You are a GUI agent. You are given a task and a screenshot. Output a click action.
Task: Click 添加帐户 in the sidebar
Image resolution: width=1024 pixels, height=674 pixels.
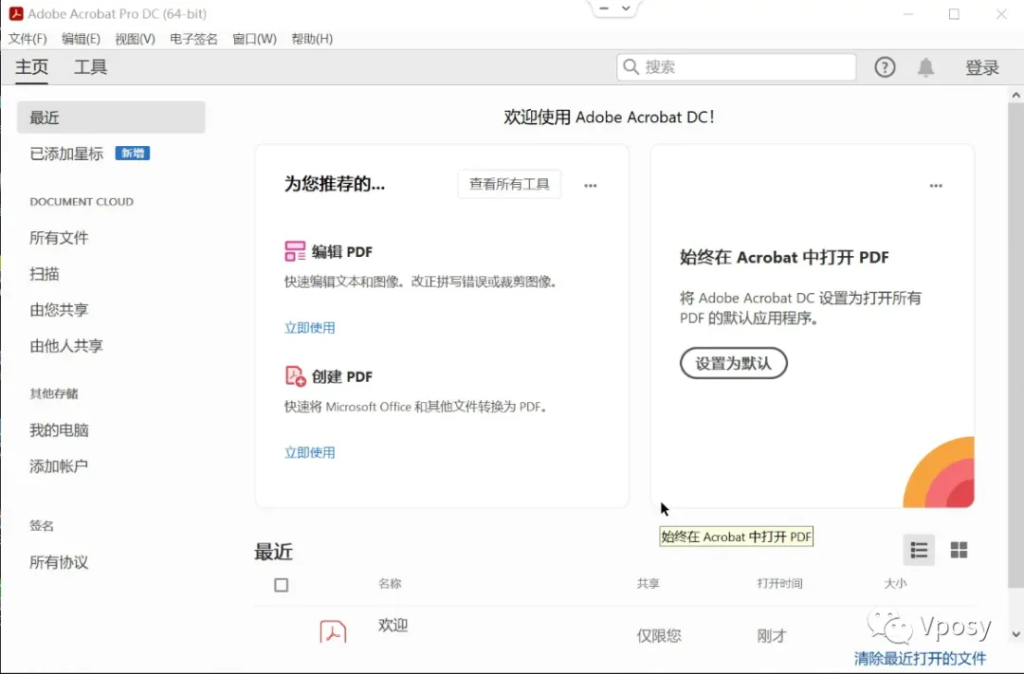[58, 466]
